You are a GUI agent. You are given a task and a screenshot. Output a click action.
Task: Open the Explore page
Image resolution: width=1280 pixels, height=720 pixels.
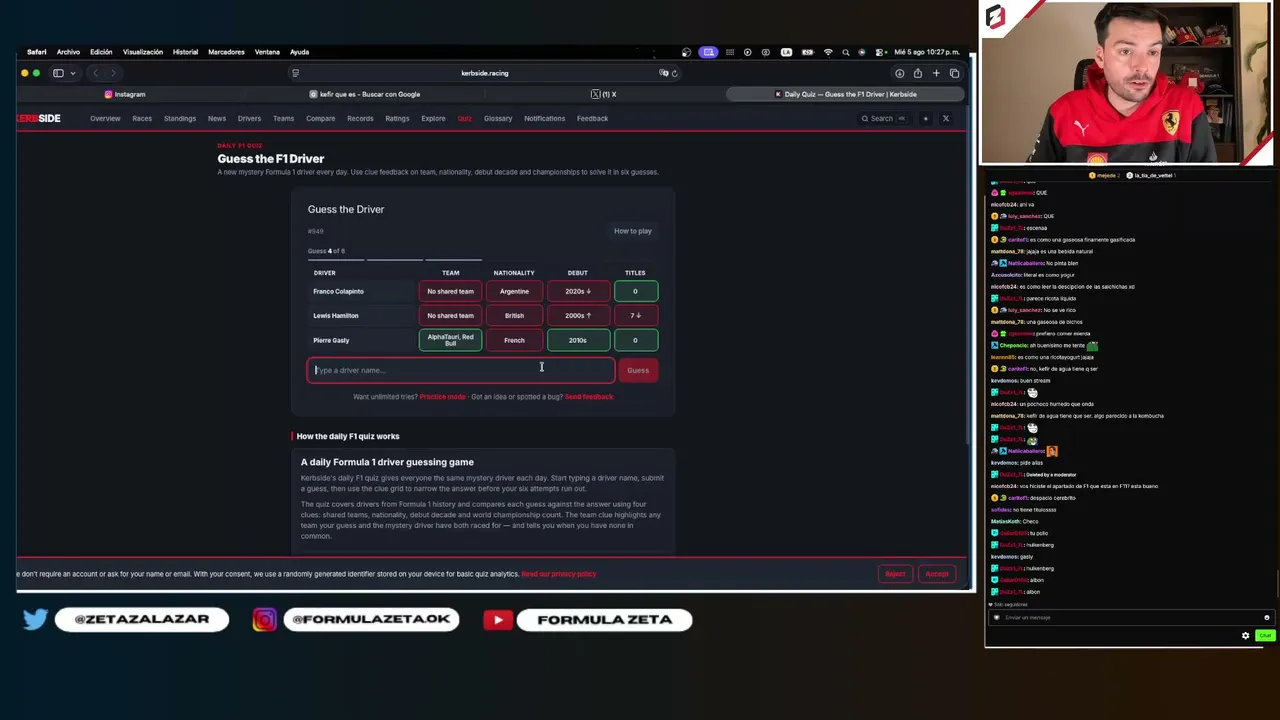pos(433,118)
